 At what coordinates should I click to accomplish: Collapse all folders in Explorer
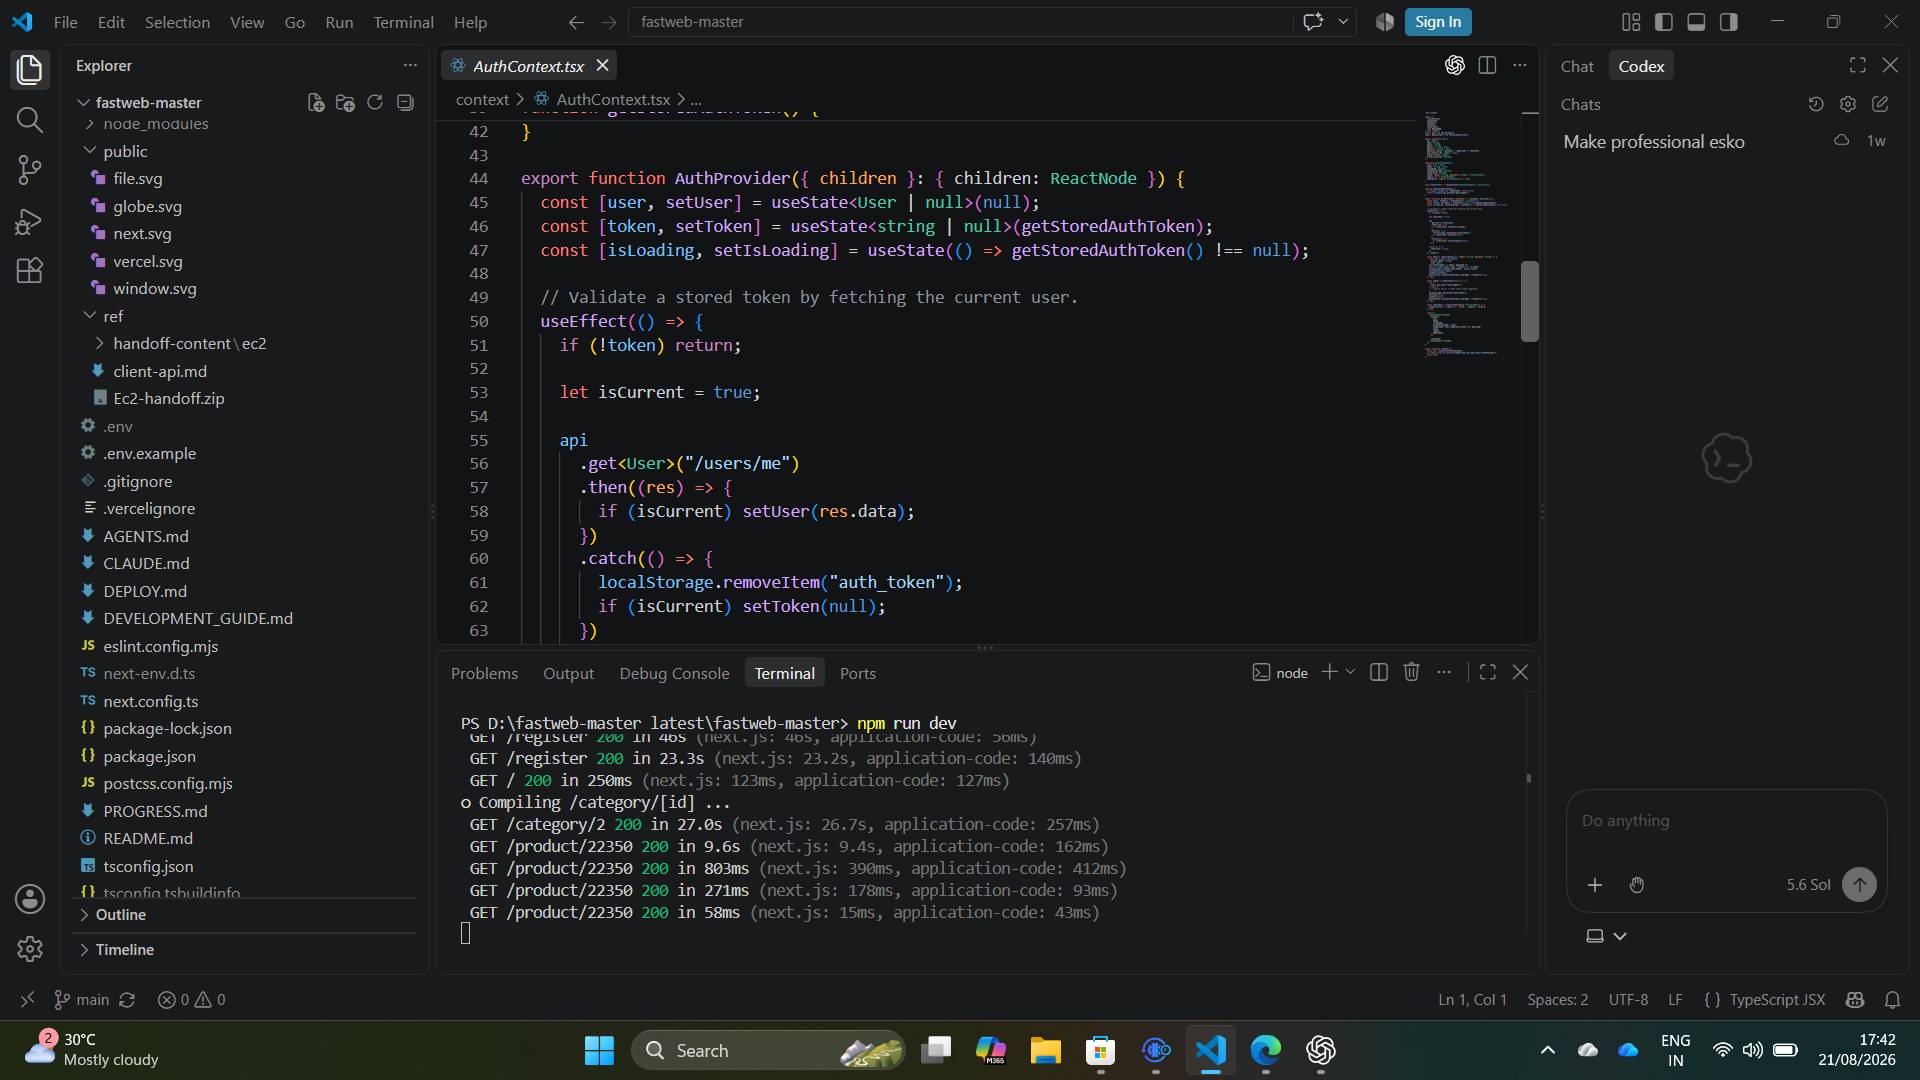click(x=405, y=102)
